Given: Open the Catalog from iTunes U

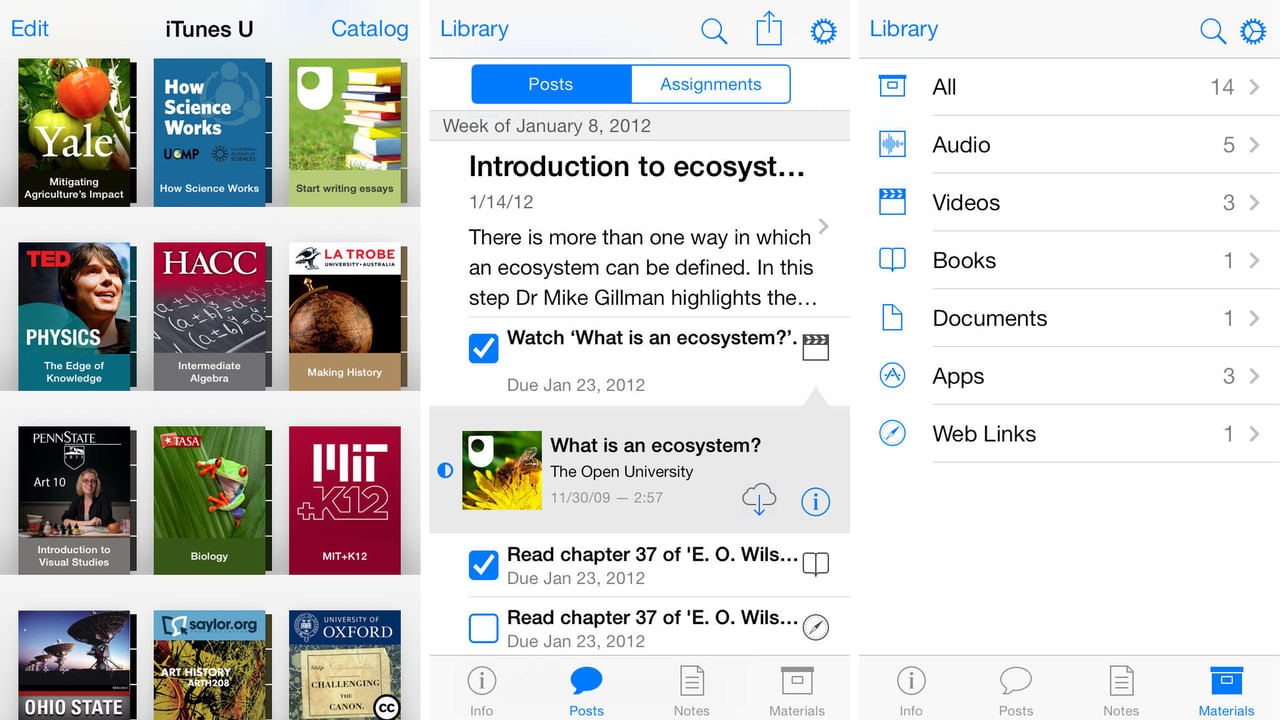Looking at the screenshot, I should 369,29.
